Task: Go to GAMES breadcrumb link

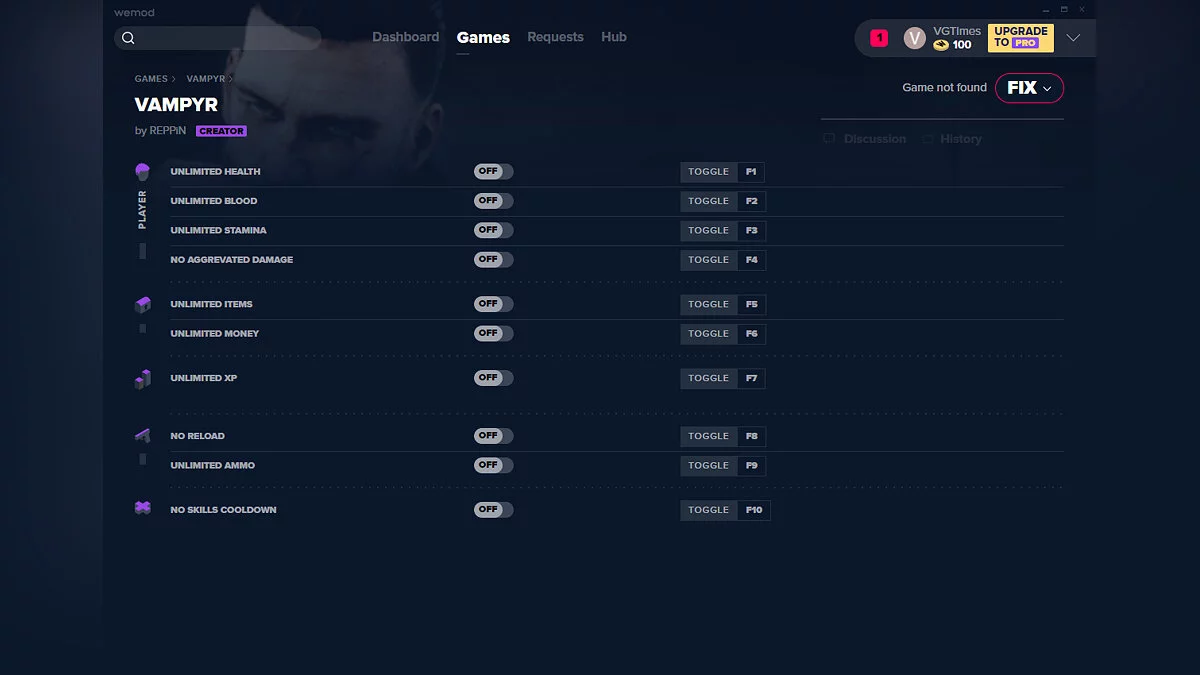Action: 151,79
